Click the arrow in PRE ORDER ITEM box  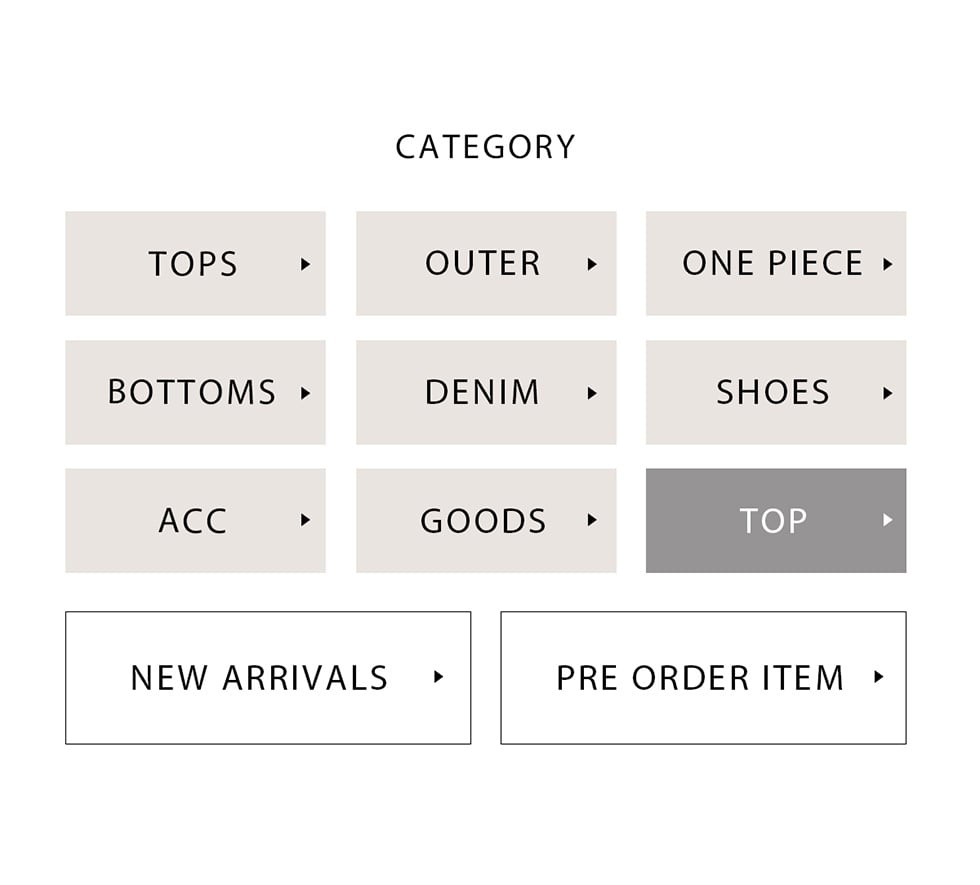pyautogui.click(x=878, y=677)
